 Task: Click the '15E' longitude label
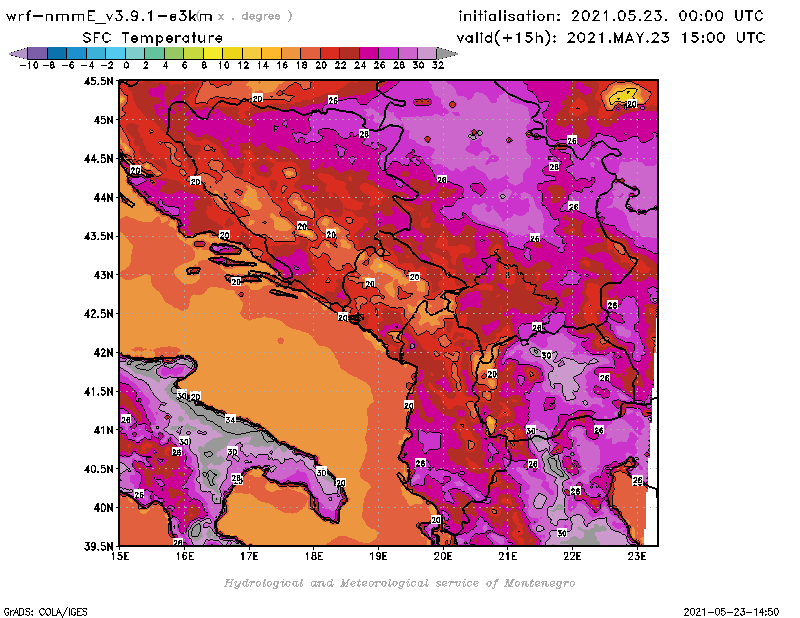point(120,556)
